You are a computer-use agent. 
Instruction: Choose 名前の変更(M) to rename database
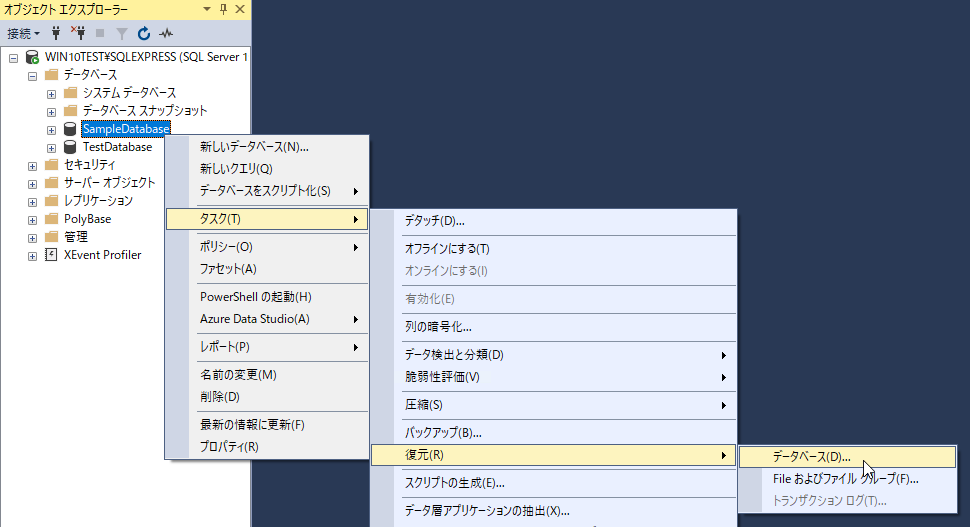267,375
